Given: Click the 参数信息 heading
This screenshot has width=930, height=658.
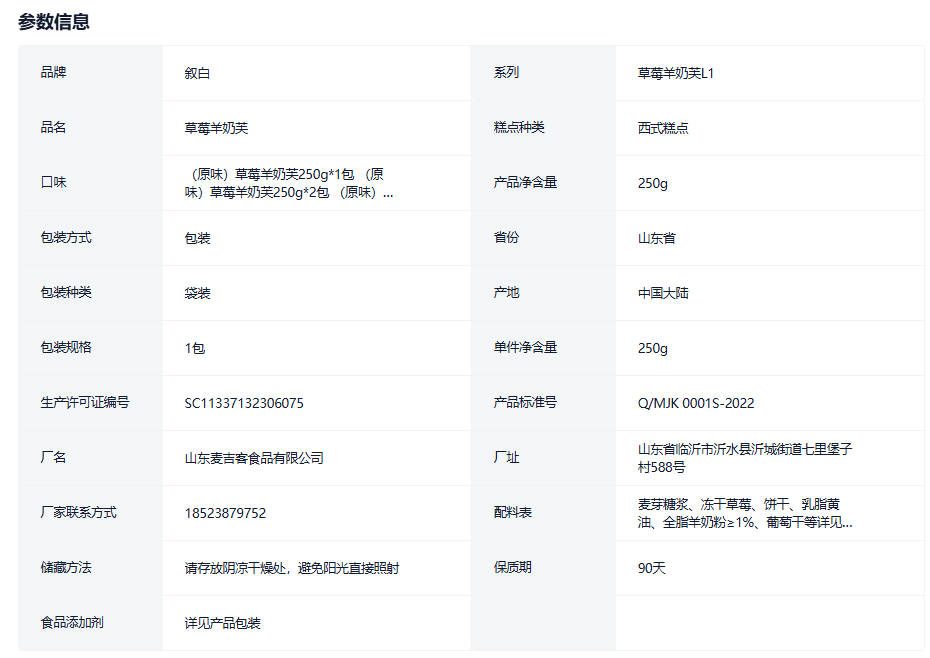Looking at the screenshot, I should (53, 22).
